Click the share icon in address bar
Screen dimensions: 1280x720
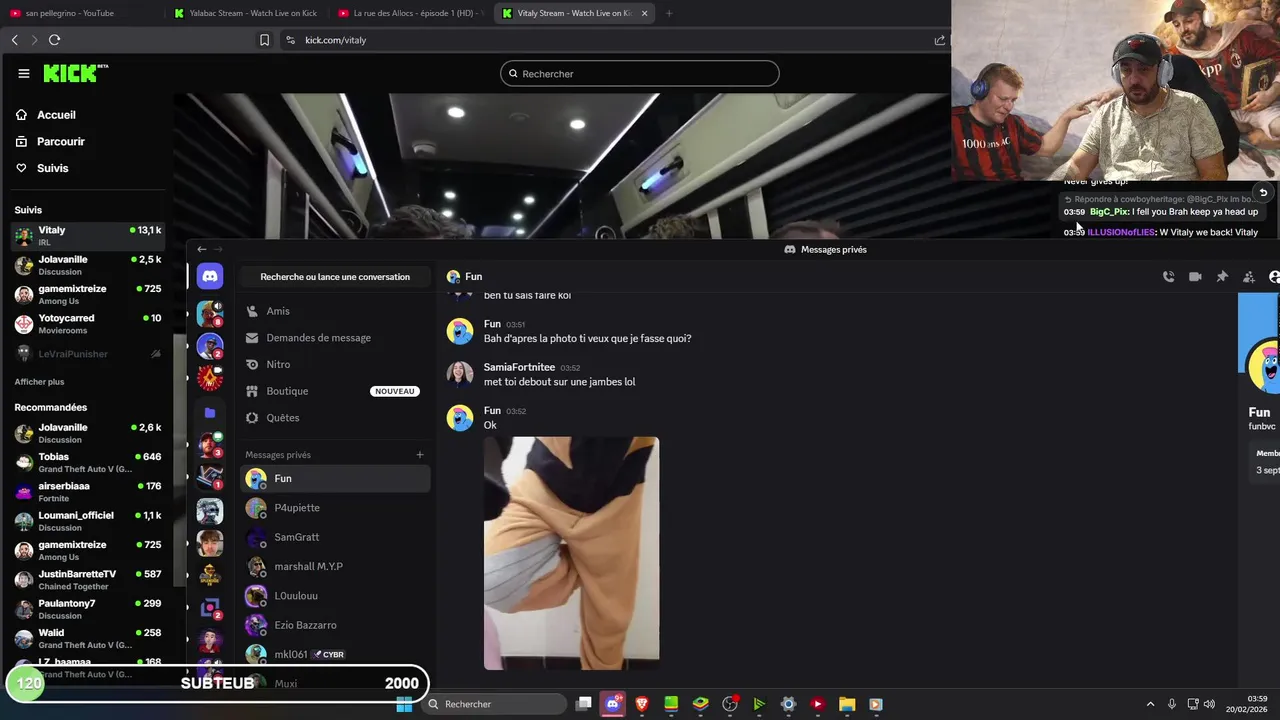coord(939,40)
